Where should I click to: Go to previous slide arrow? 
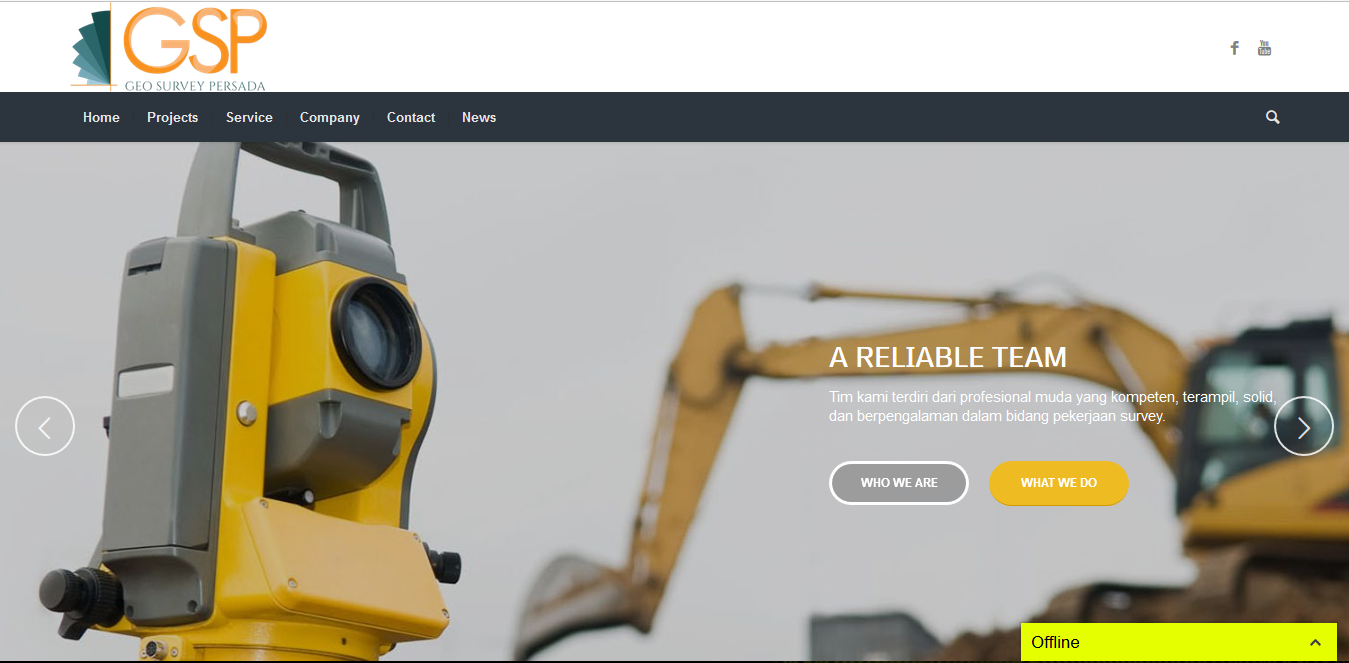pos(45,426)
